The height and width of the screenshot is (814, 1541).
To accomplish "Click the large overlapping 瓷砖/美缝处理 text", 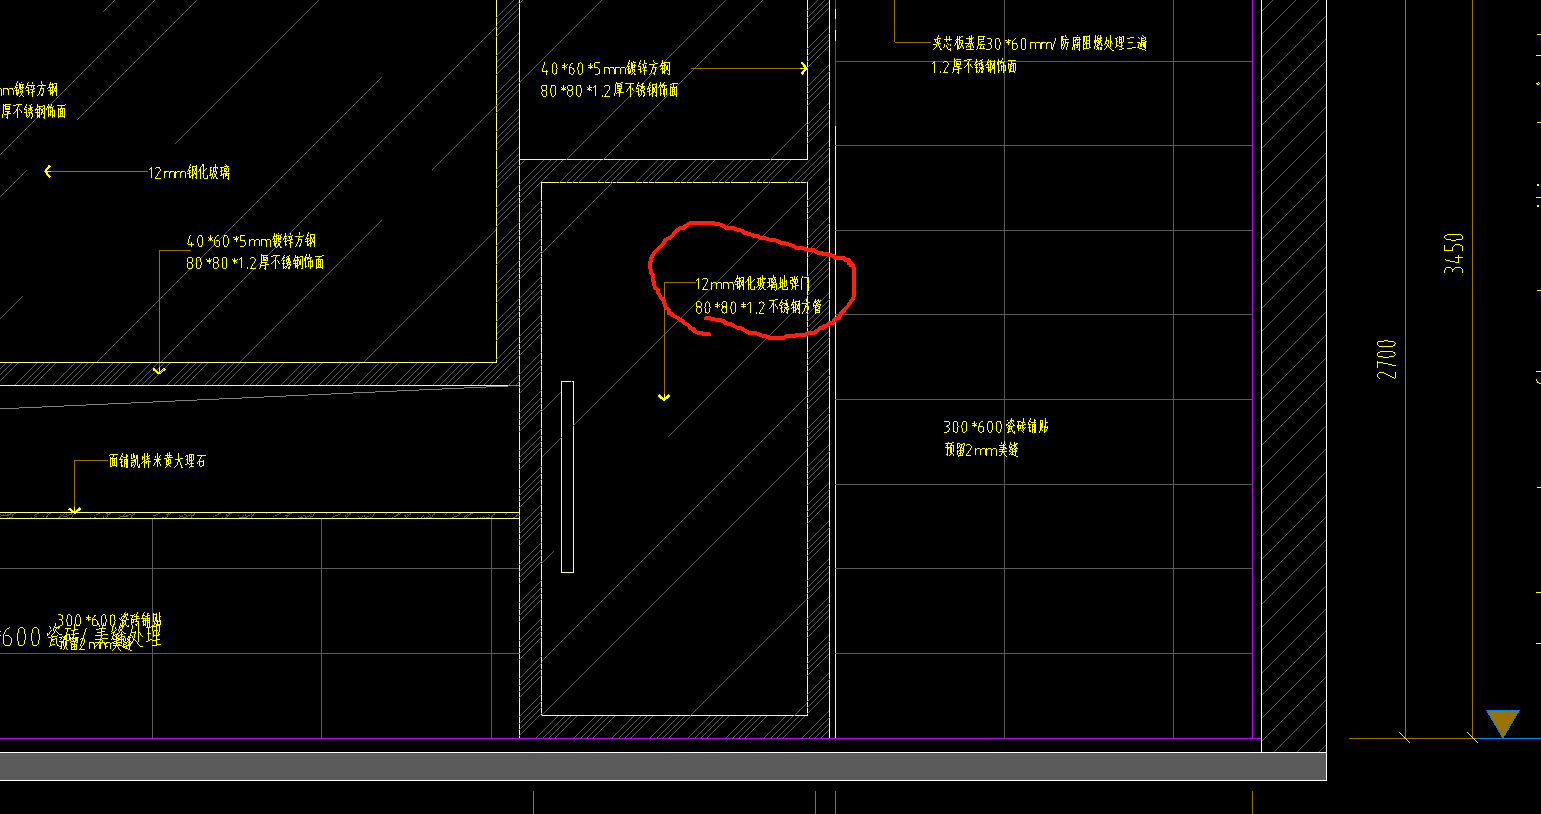I will [x=80, y=636].
